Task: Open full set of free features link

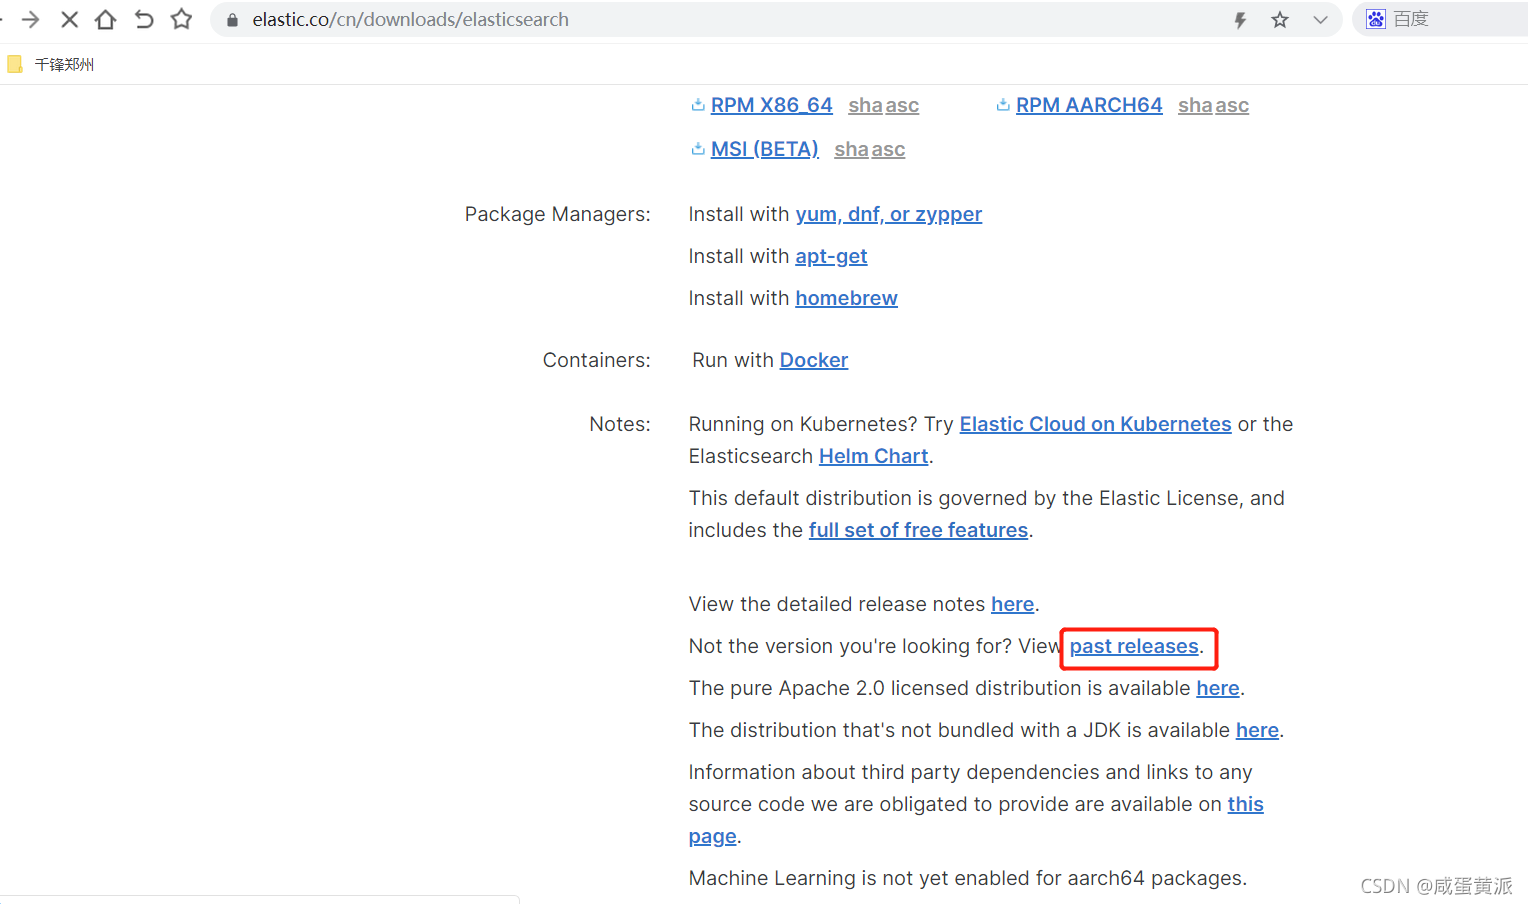Action: (x=918, y=530)
